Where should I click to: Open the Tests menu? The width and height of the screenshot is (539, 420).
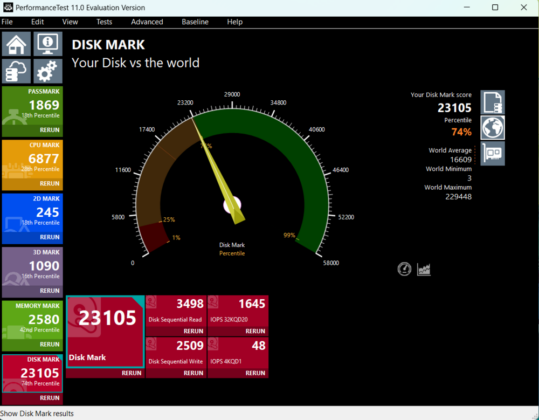pyautogui.click(x=104, y=22)
